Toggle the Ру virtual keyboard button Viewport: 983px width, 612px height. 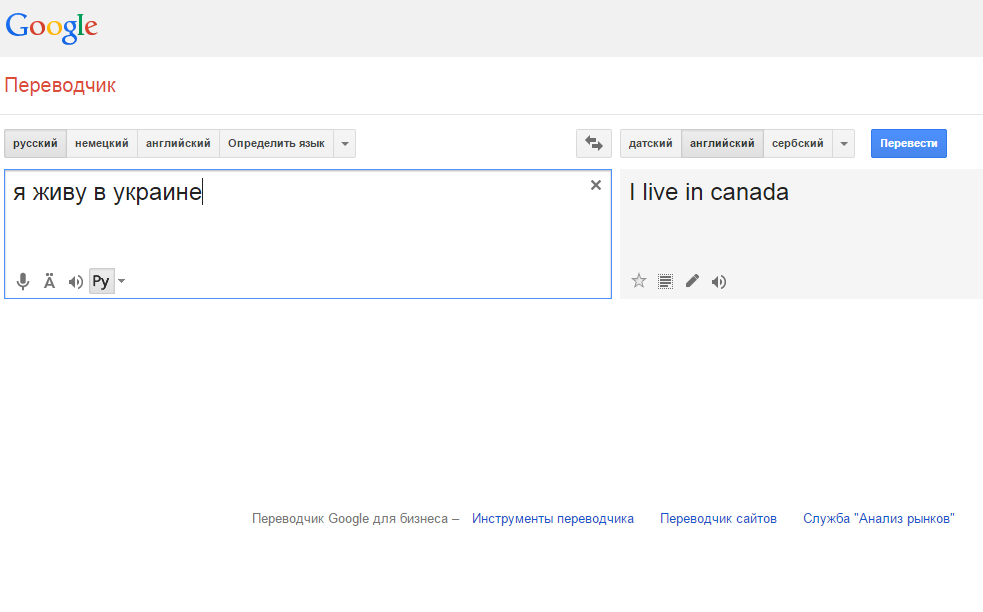coord(100,282)
